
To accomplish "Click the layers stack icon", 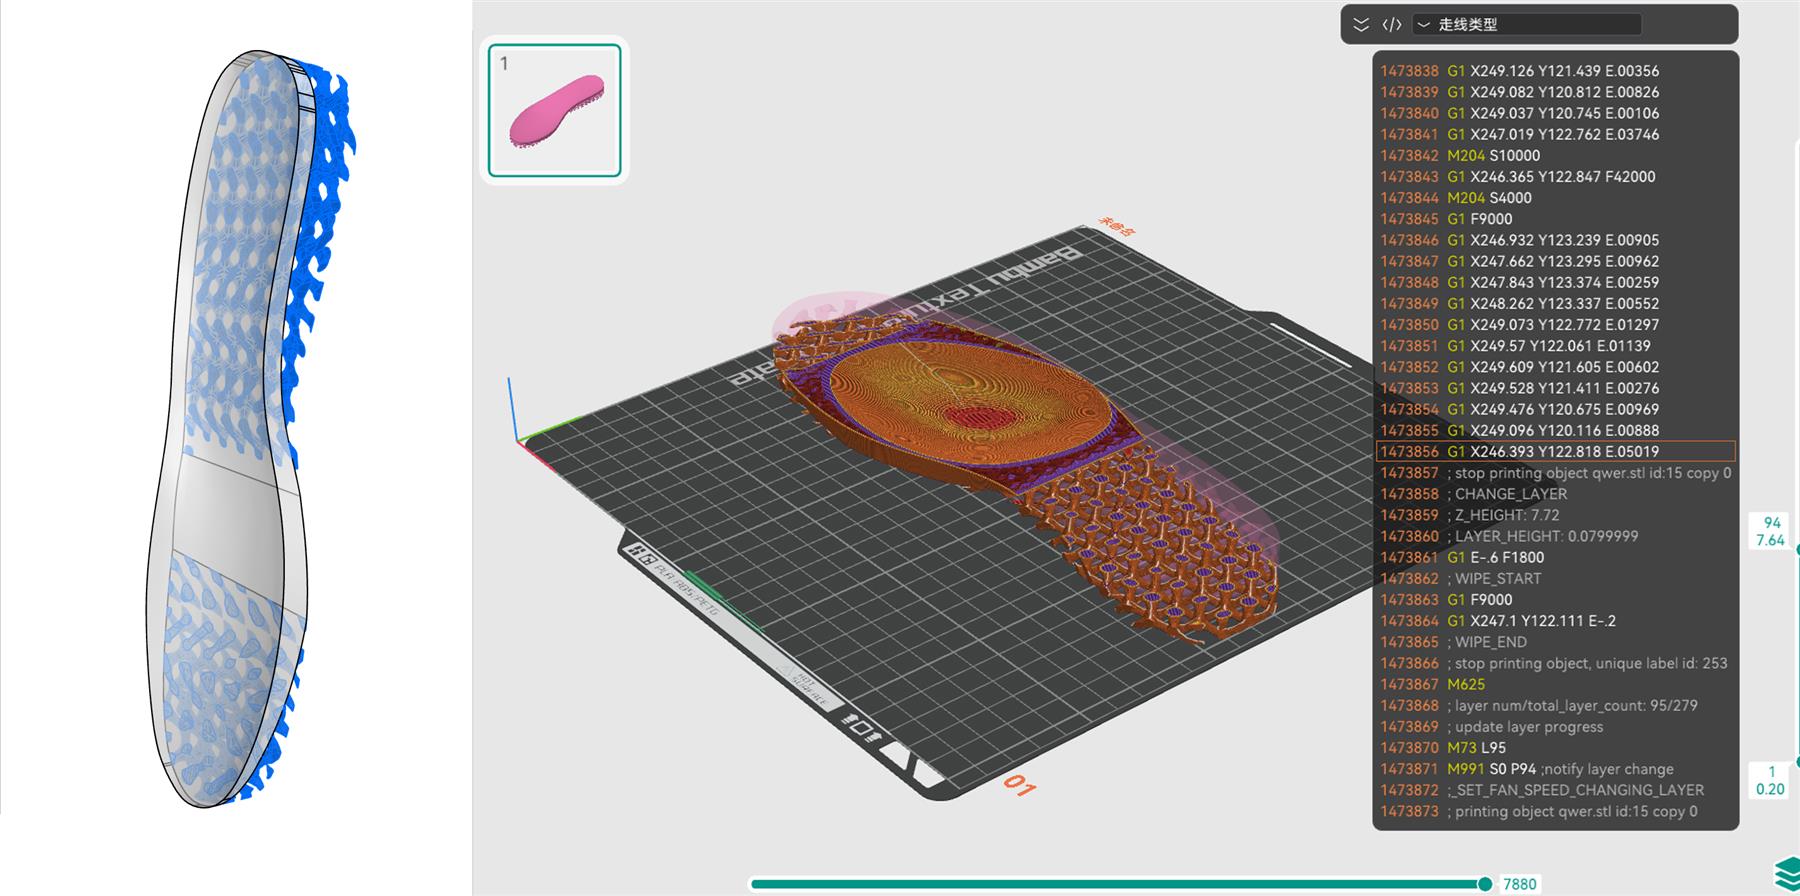I will 1786,873.
